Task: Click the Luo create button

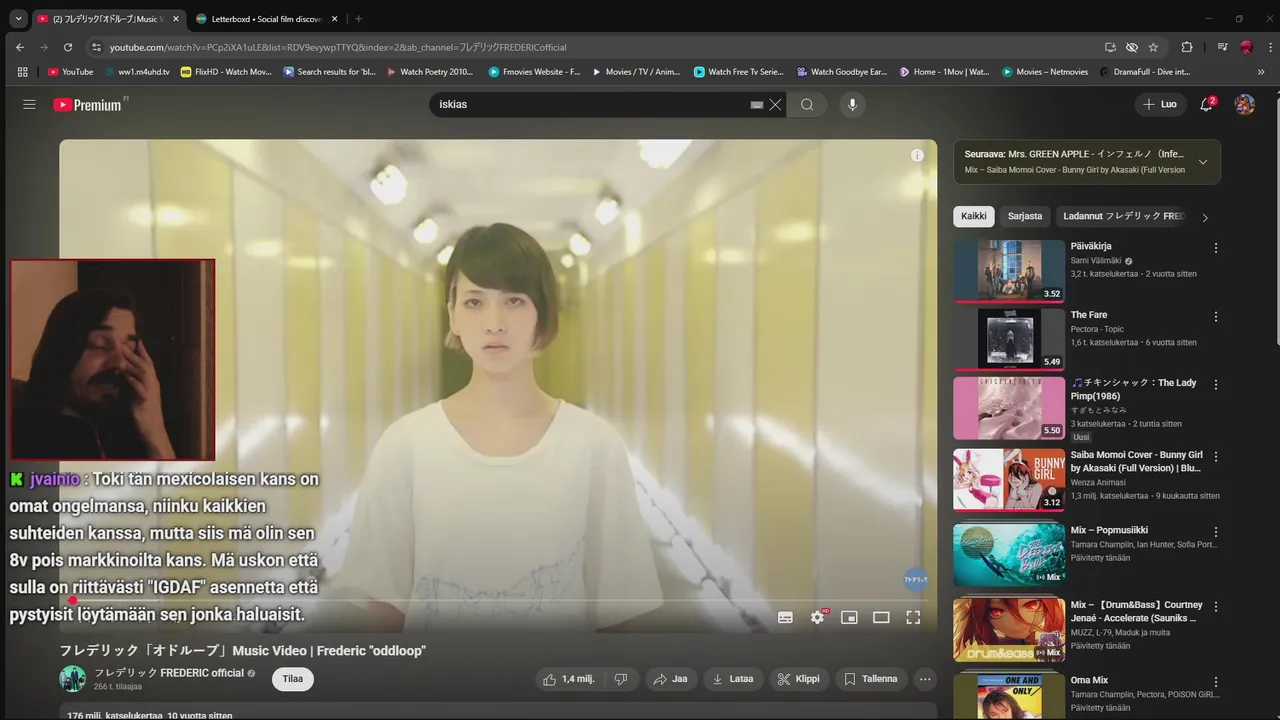Action: tap(1160, 104)
